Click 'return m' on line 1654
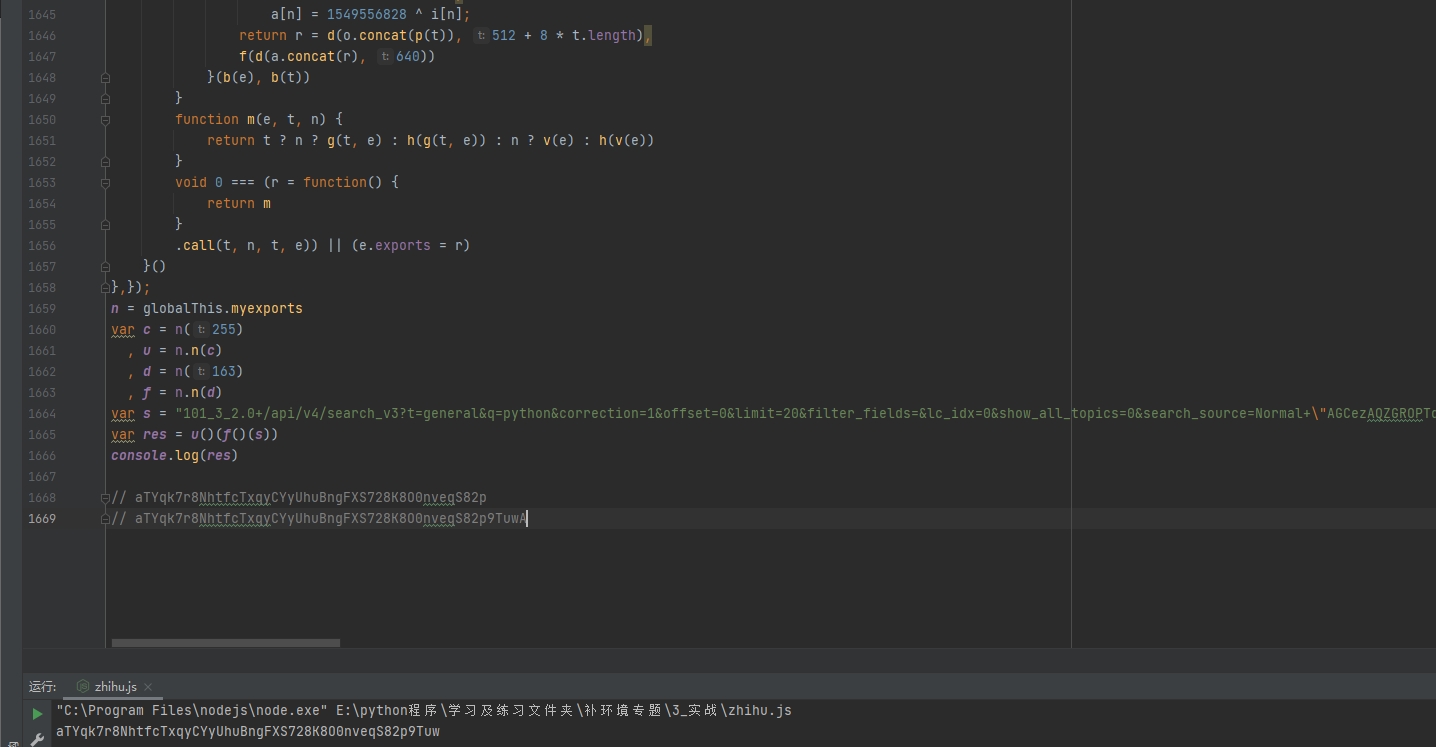Screen dimensions: 1436x747 click(x=239, y=203)
